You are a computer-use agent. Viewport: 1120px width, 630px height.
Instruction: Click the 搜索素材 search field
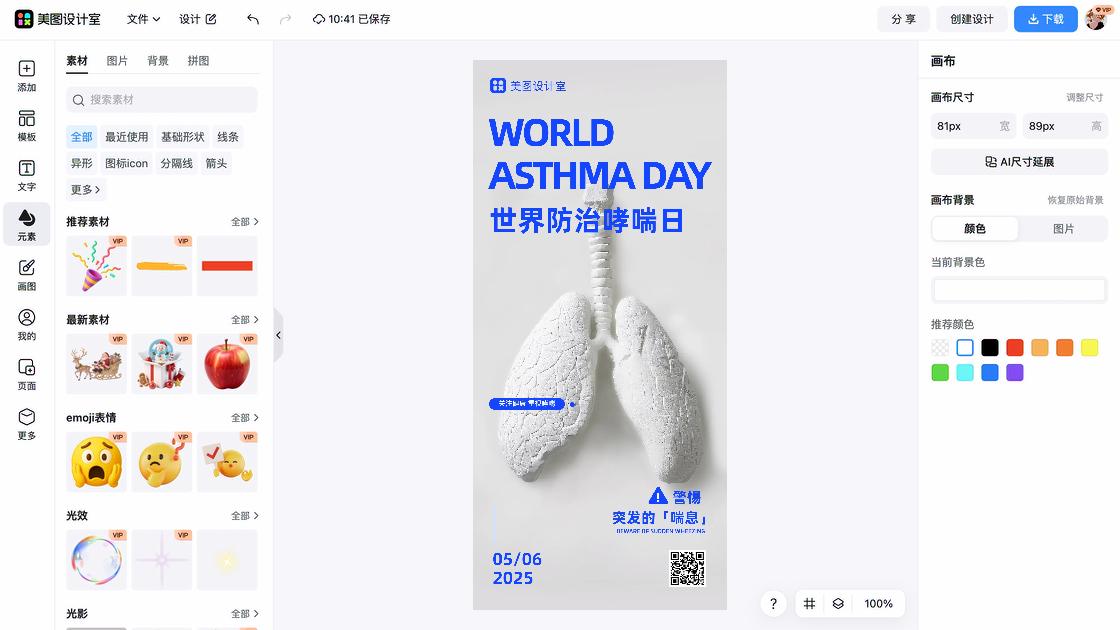click(x=161, y=100)
